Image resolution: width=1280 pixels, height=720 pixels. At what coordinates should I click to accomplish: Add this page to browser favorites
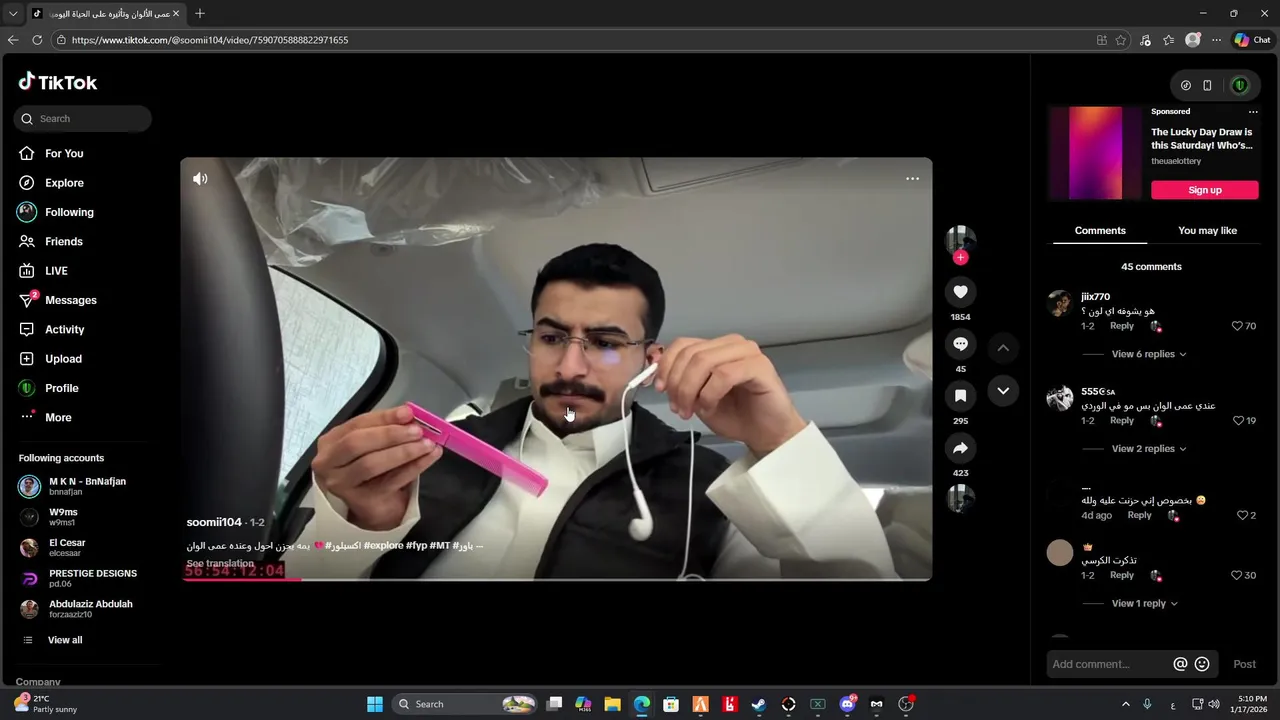1121,40
